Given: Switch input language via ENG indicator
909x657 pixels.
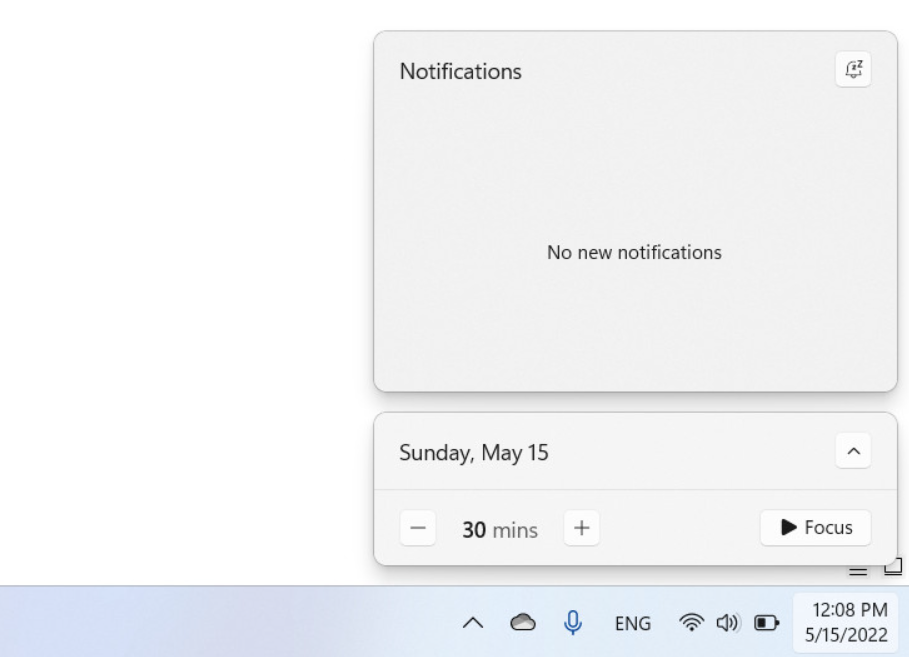Looking at the screenshot, I should pyautogui.click(x=632, y=624).
